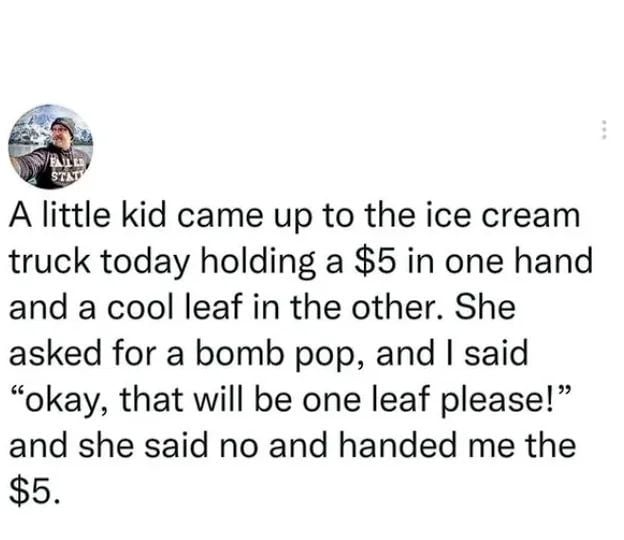Open the three-dot more options menu

602,131
